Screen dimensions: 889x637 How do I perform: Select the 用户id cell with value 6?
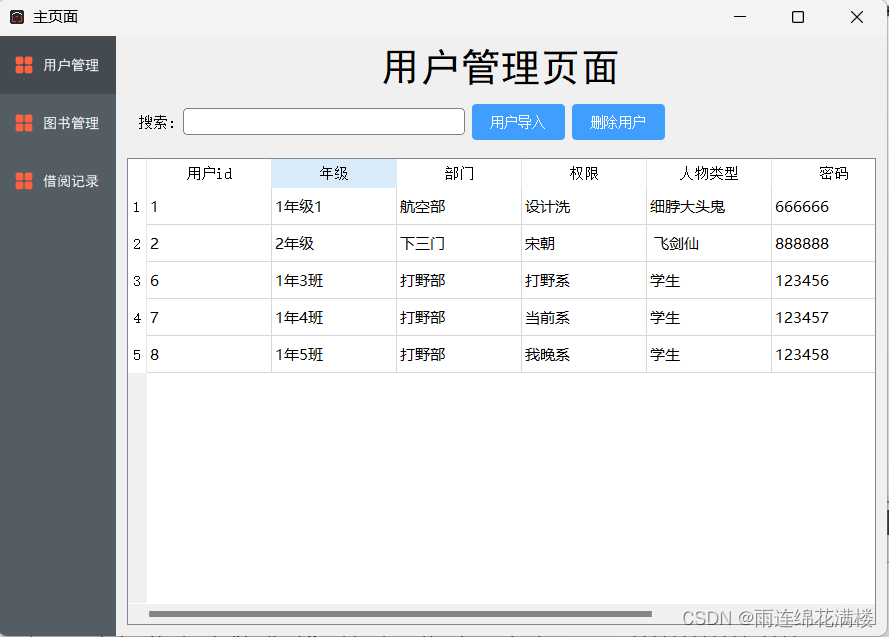click(x=209, y=281)
